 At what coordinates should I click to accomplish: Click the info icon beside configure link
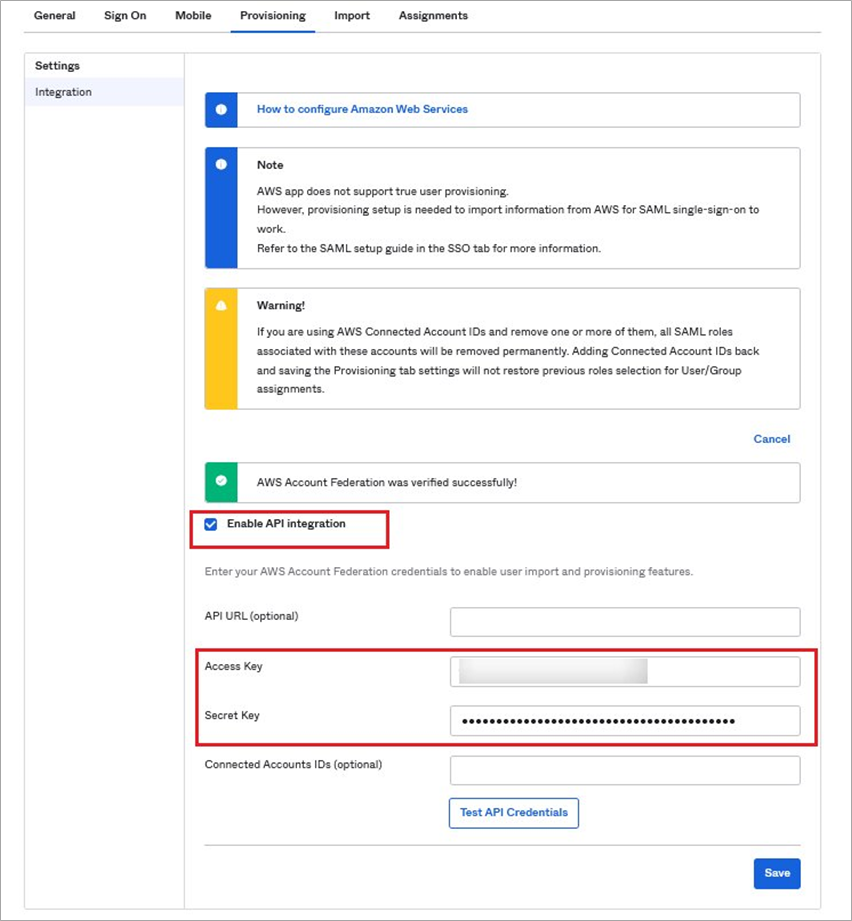coord(221,109)
